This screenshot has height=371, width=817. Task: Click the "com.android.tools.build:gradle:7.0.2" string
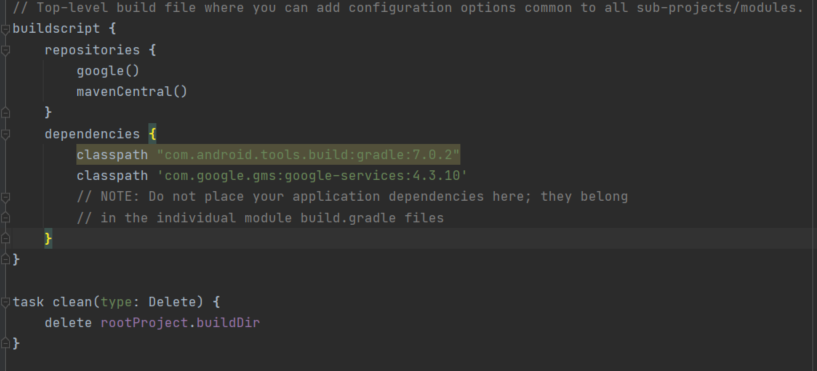pos(308,155)
